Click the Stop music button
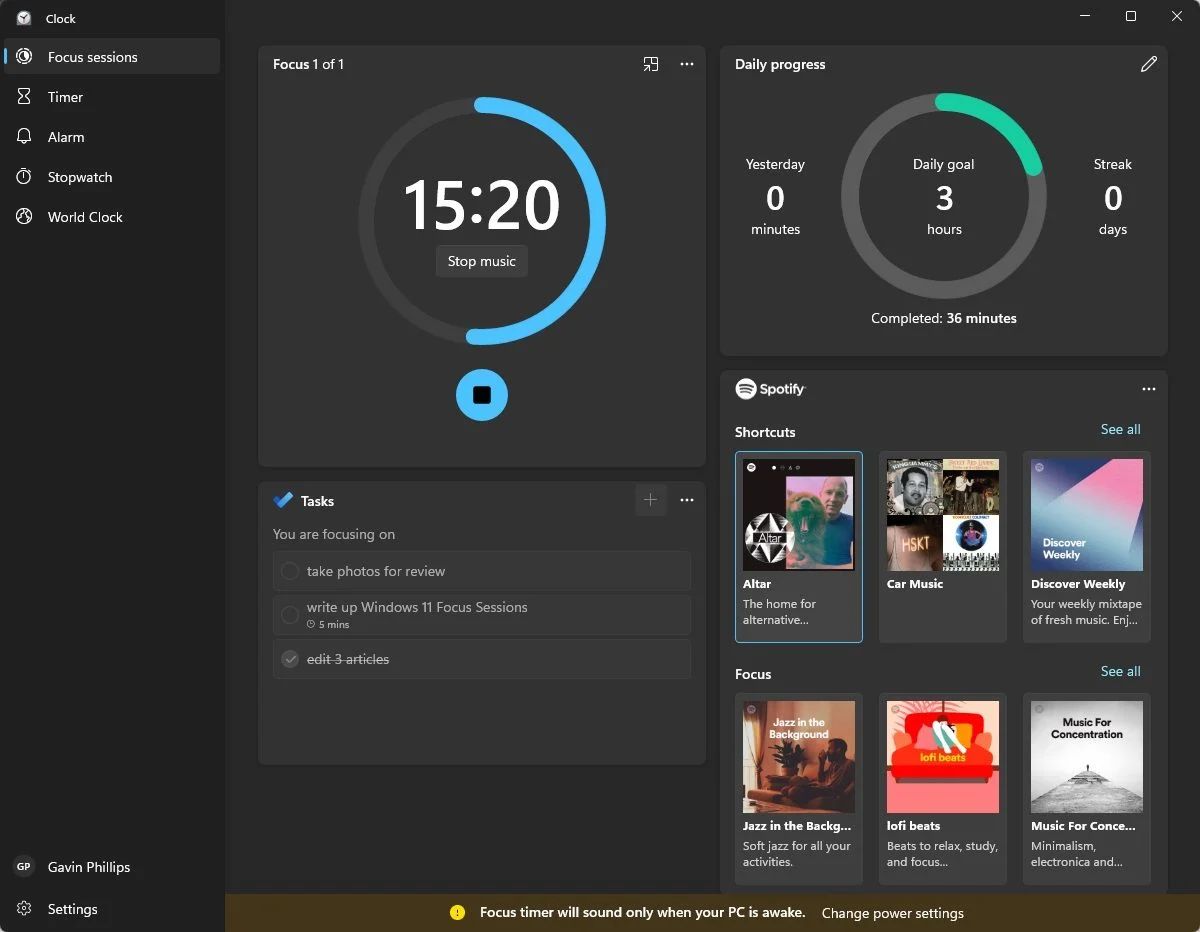Screen dimensions: 1200x932 pos(482,261)
